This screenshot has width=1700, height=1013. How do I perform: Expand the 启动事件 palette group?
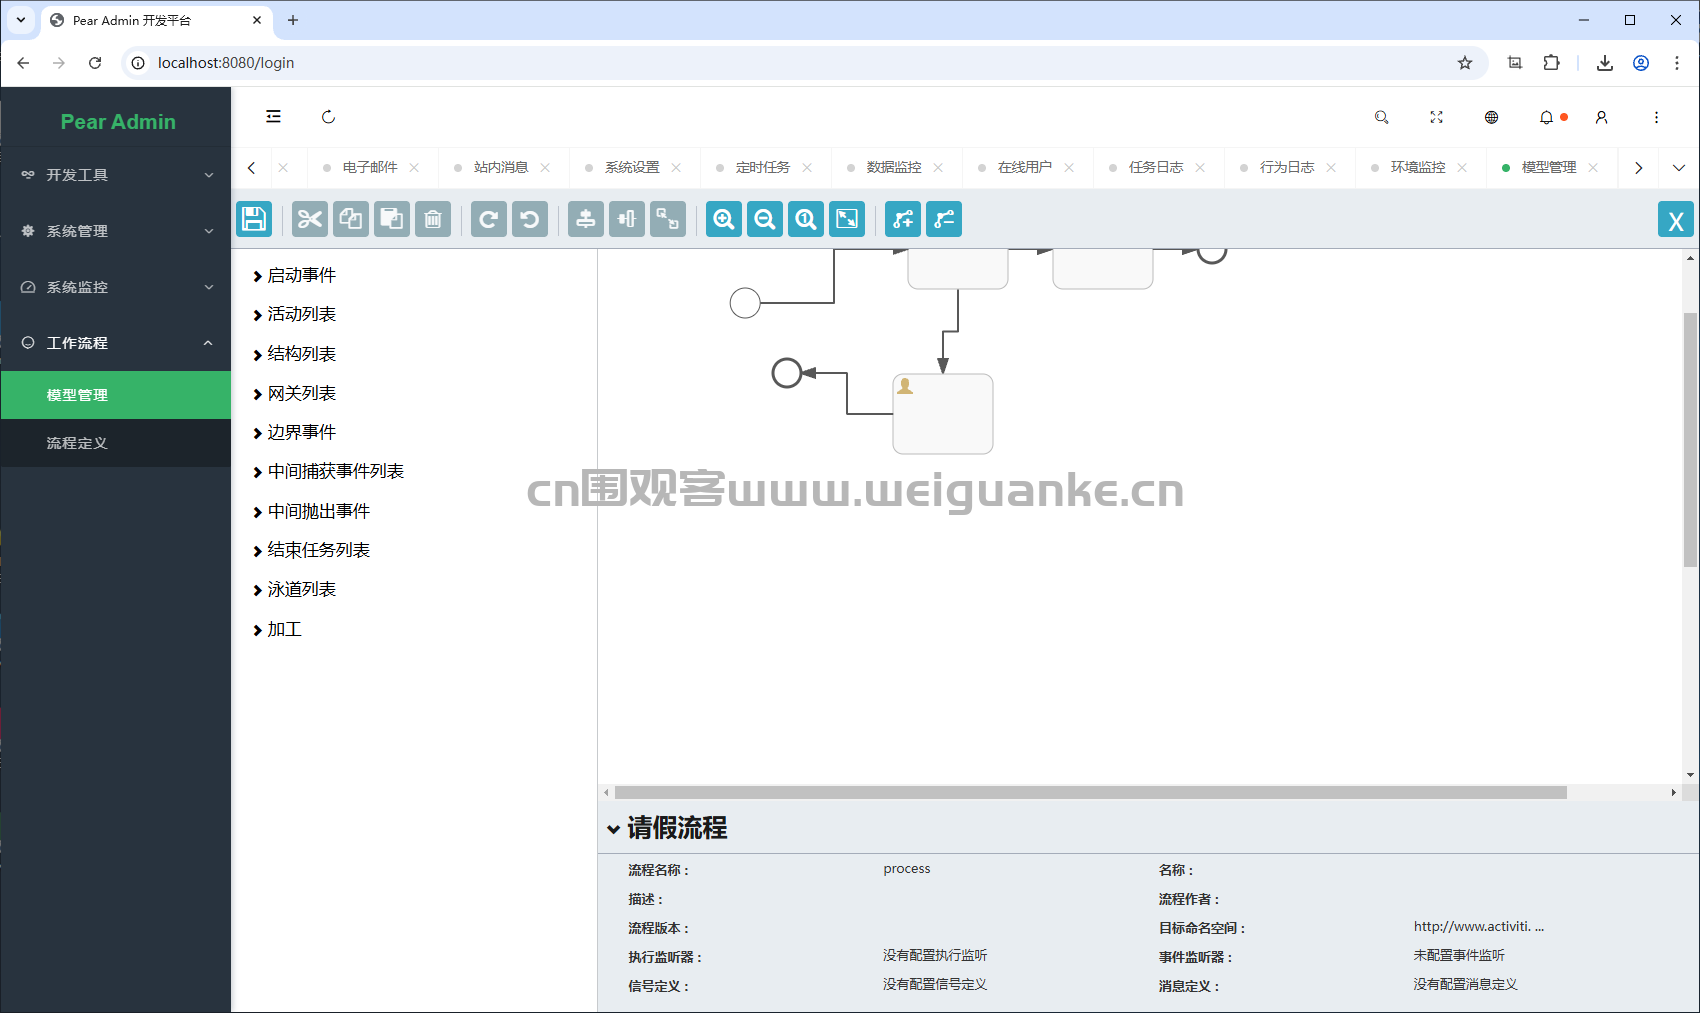294,275
